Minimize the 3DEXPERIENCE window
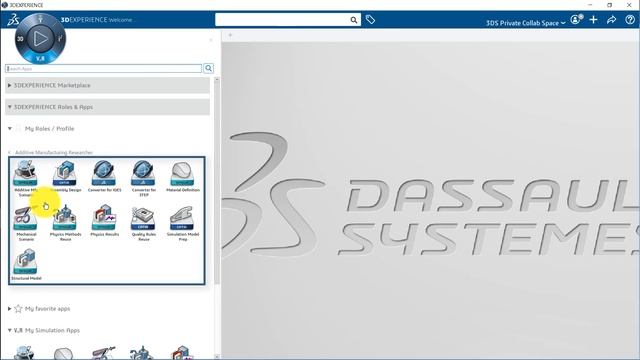The width and height of the screenshot is (640, 360). (590, 5)
